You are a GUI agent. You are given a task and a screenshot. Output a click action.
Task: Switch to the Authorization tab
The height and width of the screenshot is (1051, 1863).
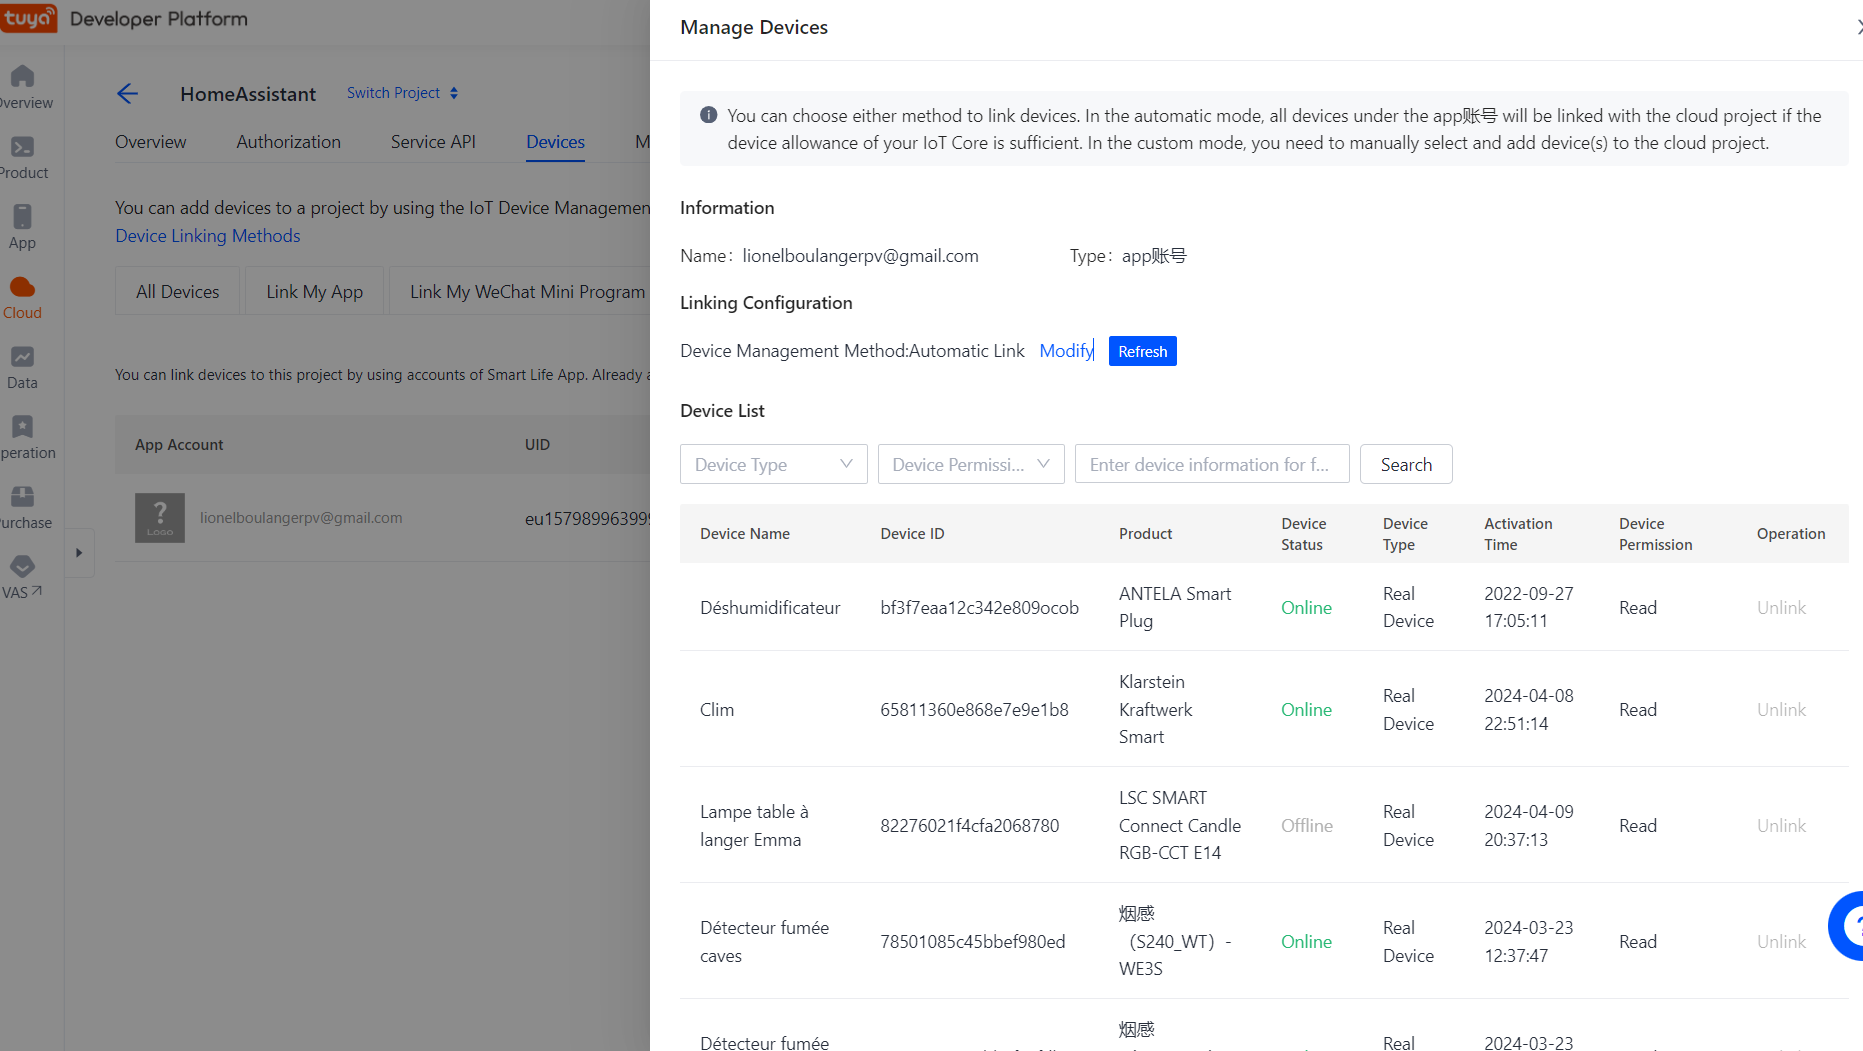click(288, 142)
